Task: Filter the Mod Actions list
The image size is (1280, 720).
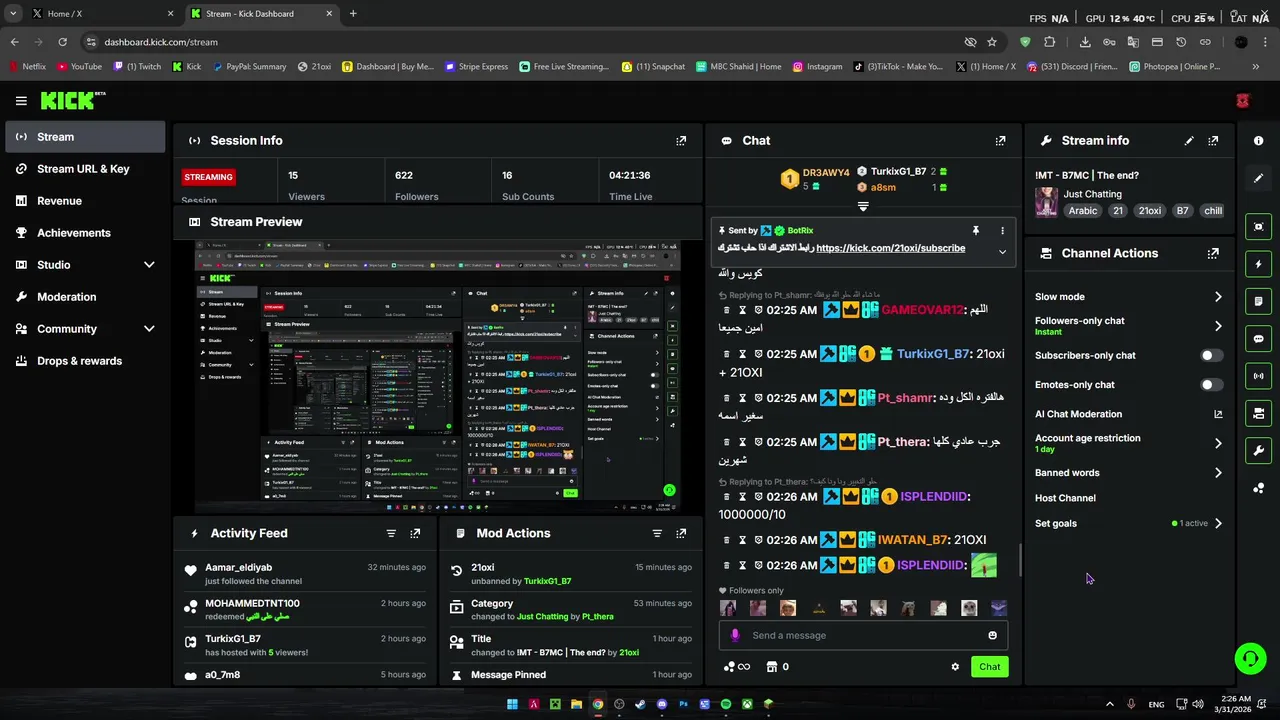Action: (657, 534)
